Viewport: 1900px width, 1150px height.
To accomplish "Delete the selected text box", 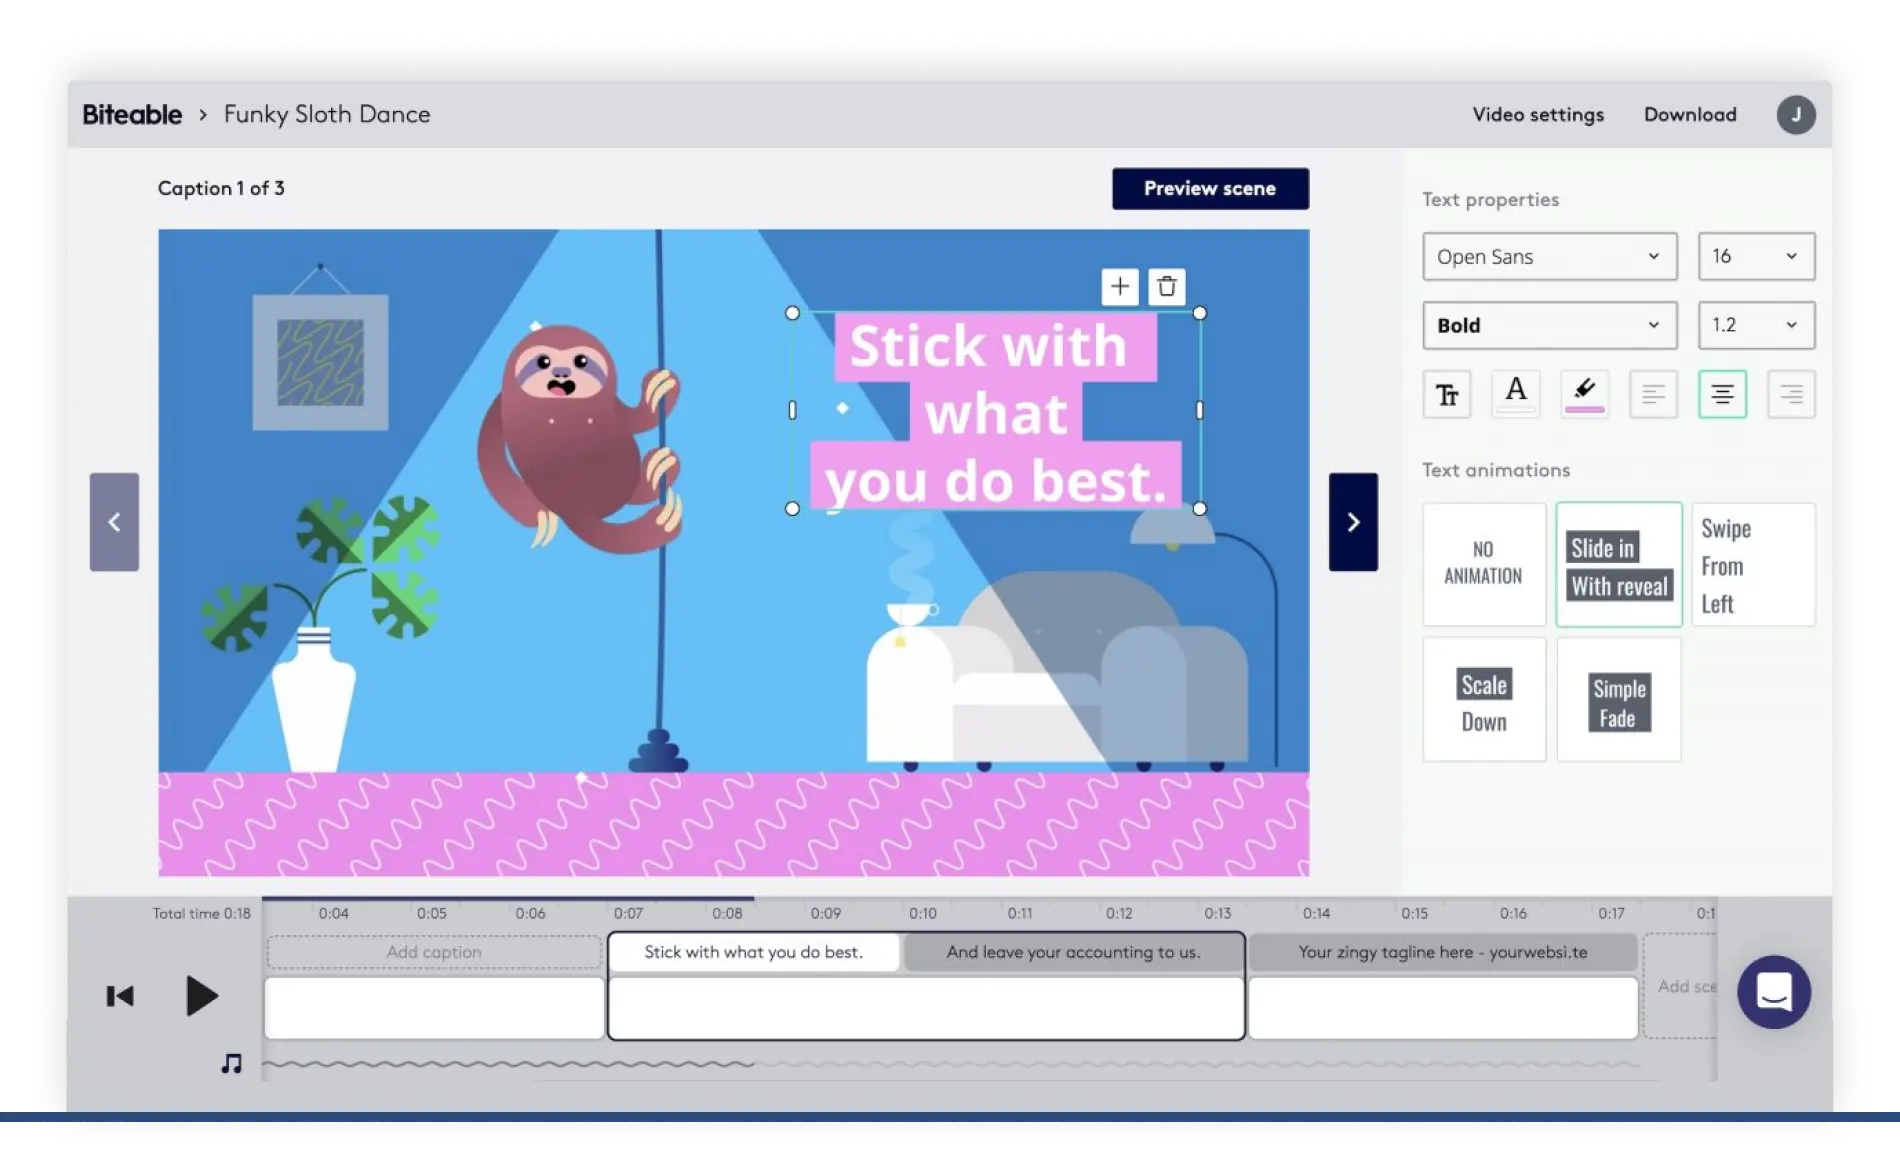I will pos(1166,286).
